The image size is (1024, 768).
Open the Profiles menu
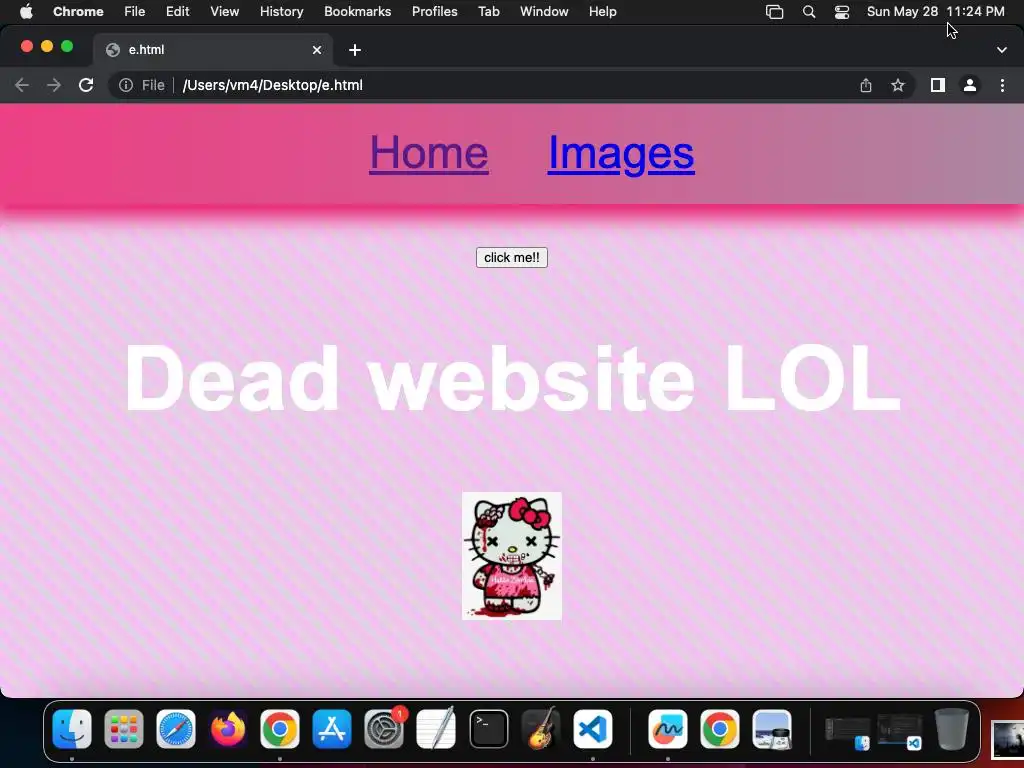[x=434, y=12]
